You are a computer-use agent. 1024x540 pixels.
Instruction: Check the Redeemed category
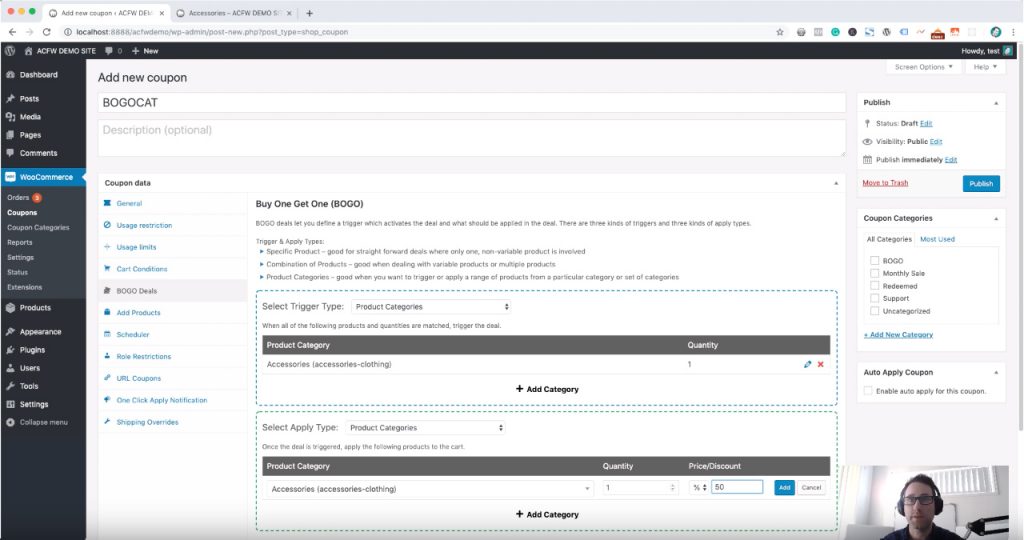pyautogui.click(x=874, y=285)
